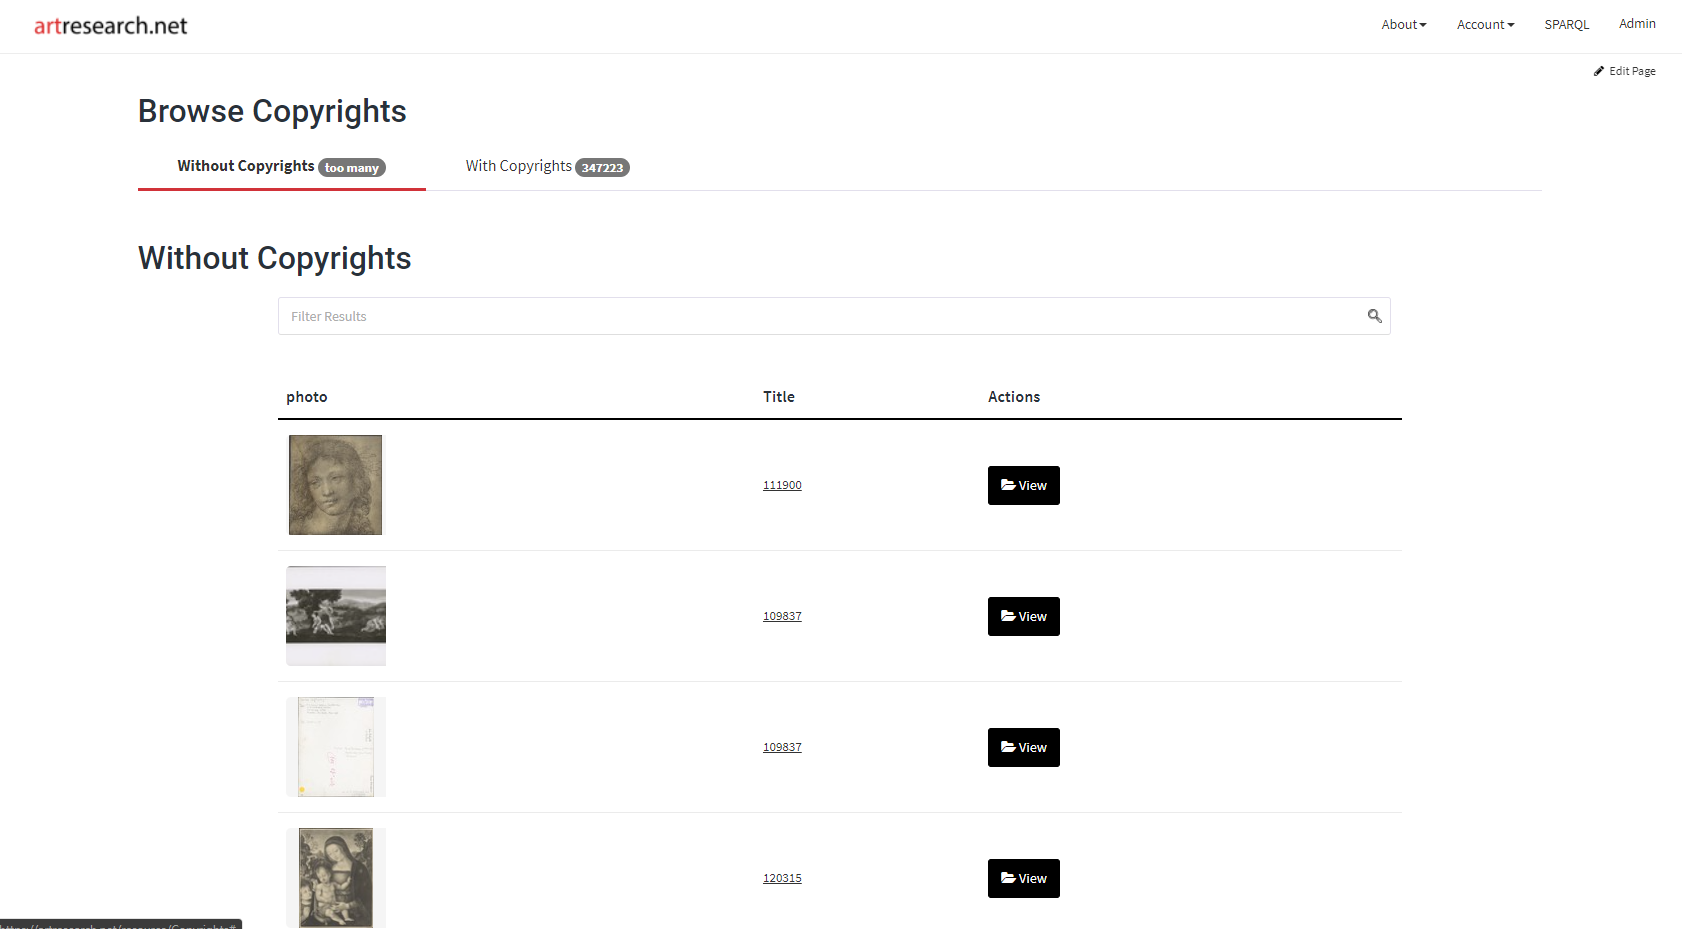The width and height of the screenshot is (1682, 929).
Task: Open record 111900 via its title link
Action: coord(782,485)
